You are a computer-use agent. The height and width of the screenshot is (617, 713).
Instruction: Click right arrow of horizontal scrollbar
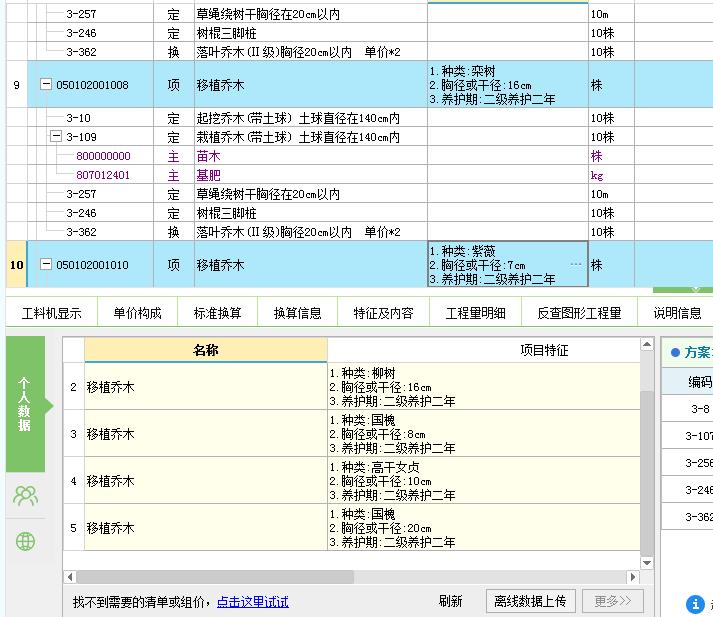click(x=633, y=577)
